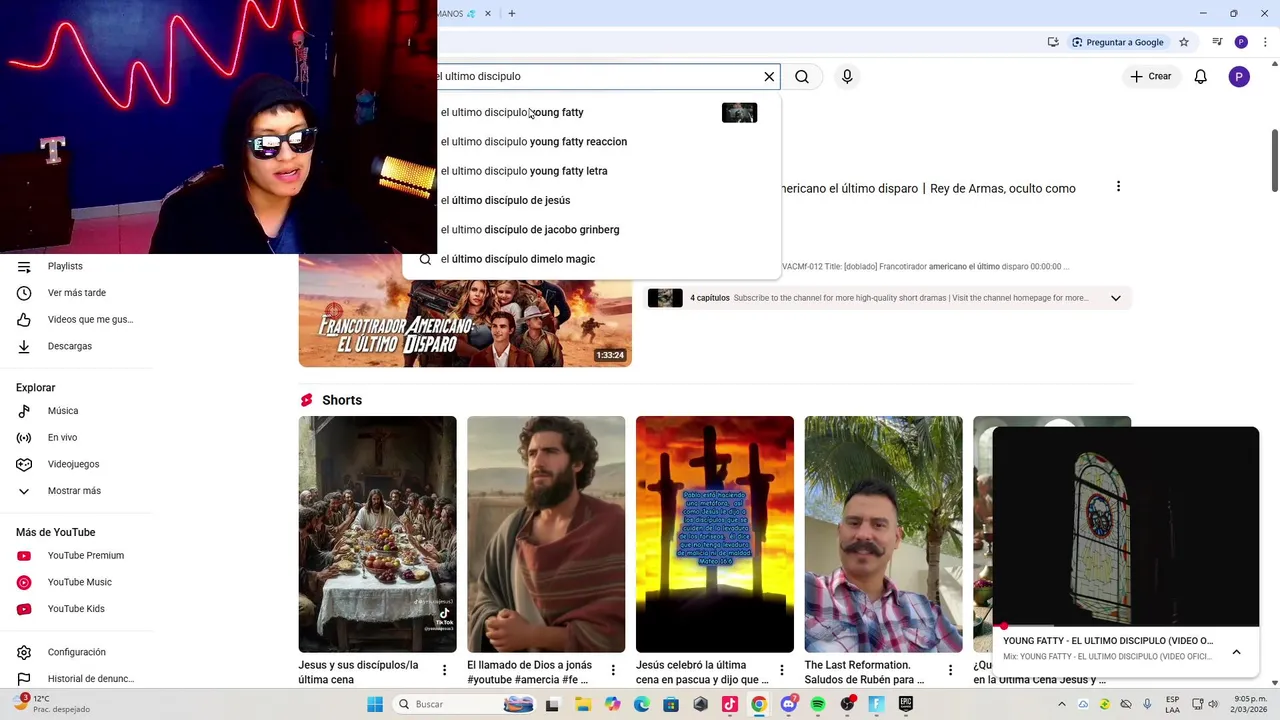Click the install app icon in address bar
Screen dimensions: 1280x720
pyautogui.click(x=1053, y=42)
